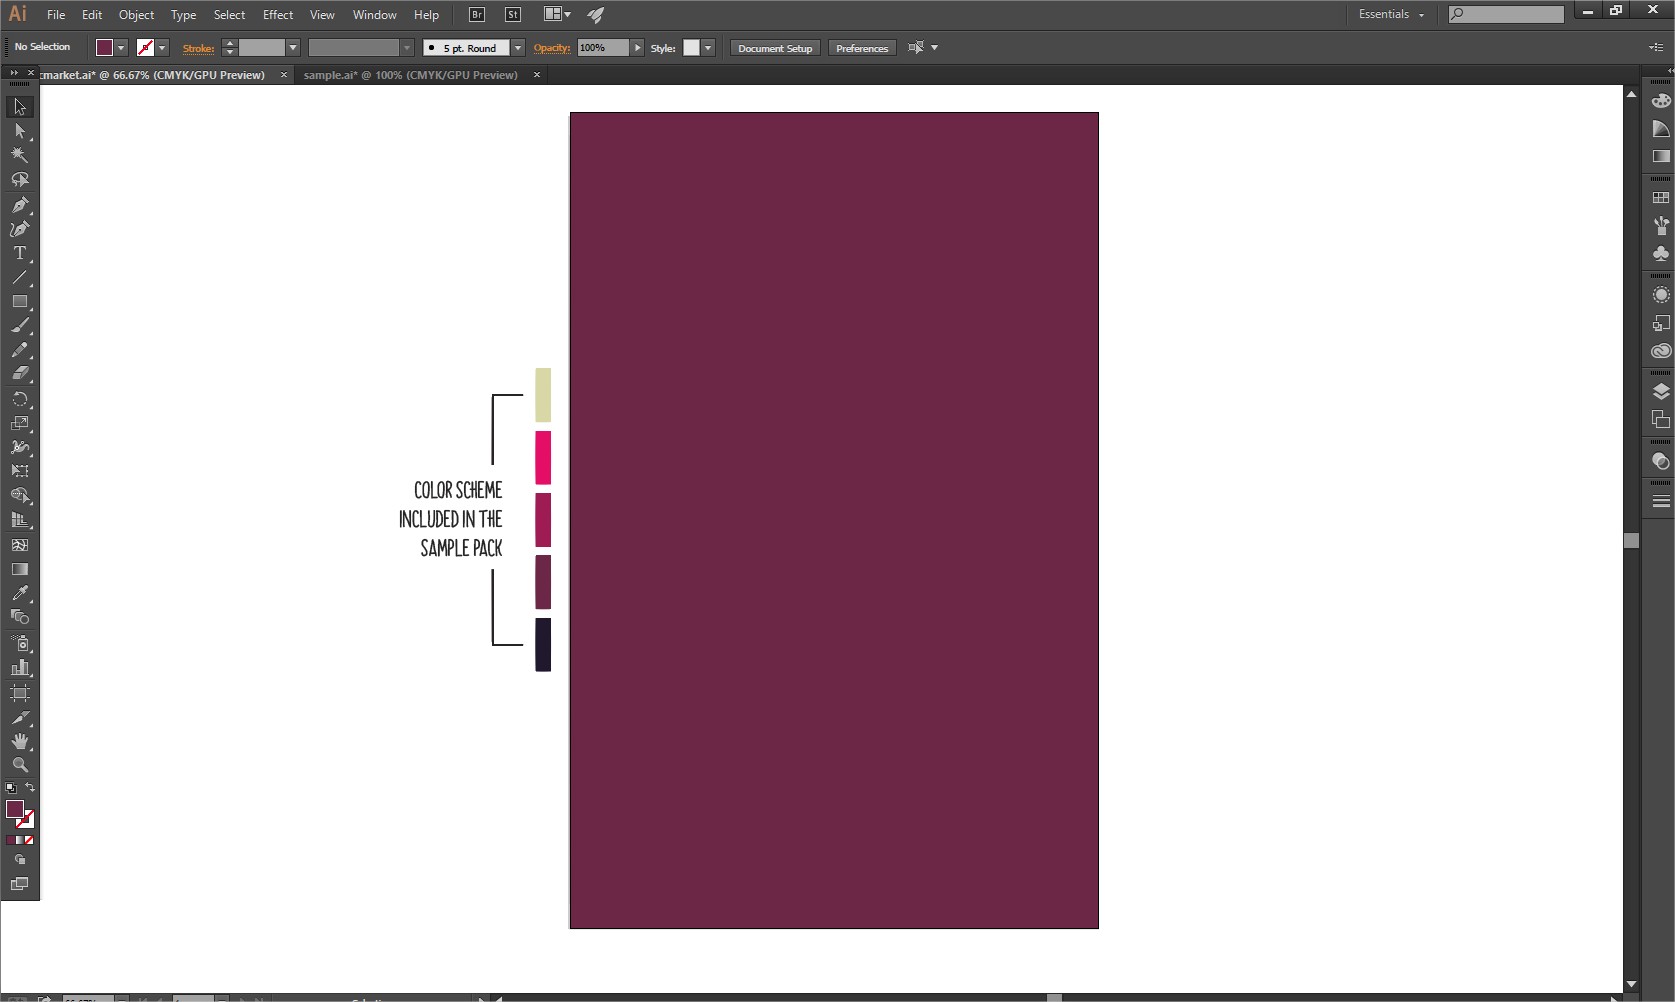Reset to default fill and stroke
Image resolution: width=1675 pixels, height=1002 pixels.
[x=11, y=788]
